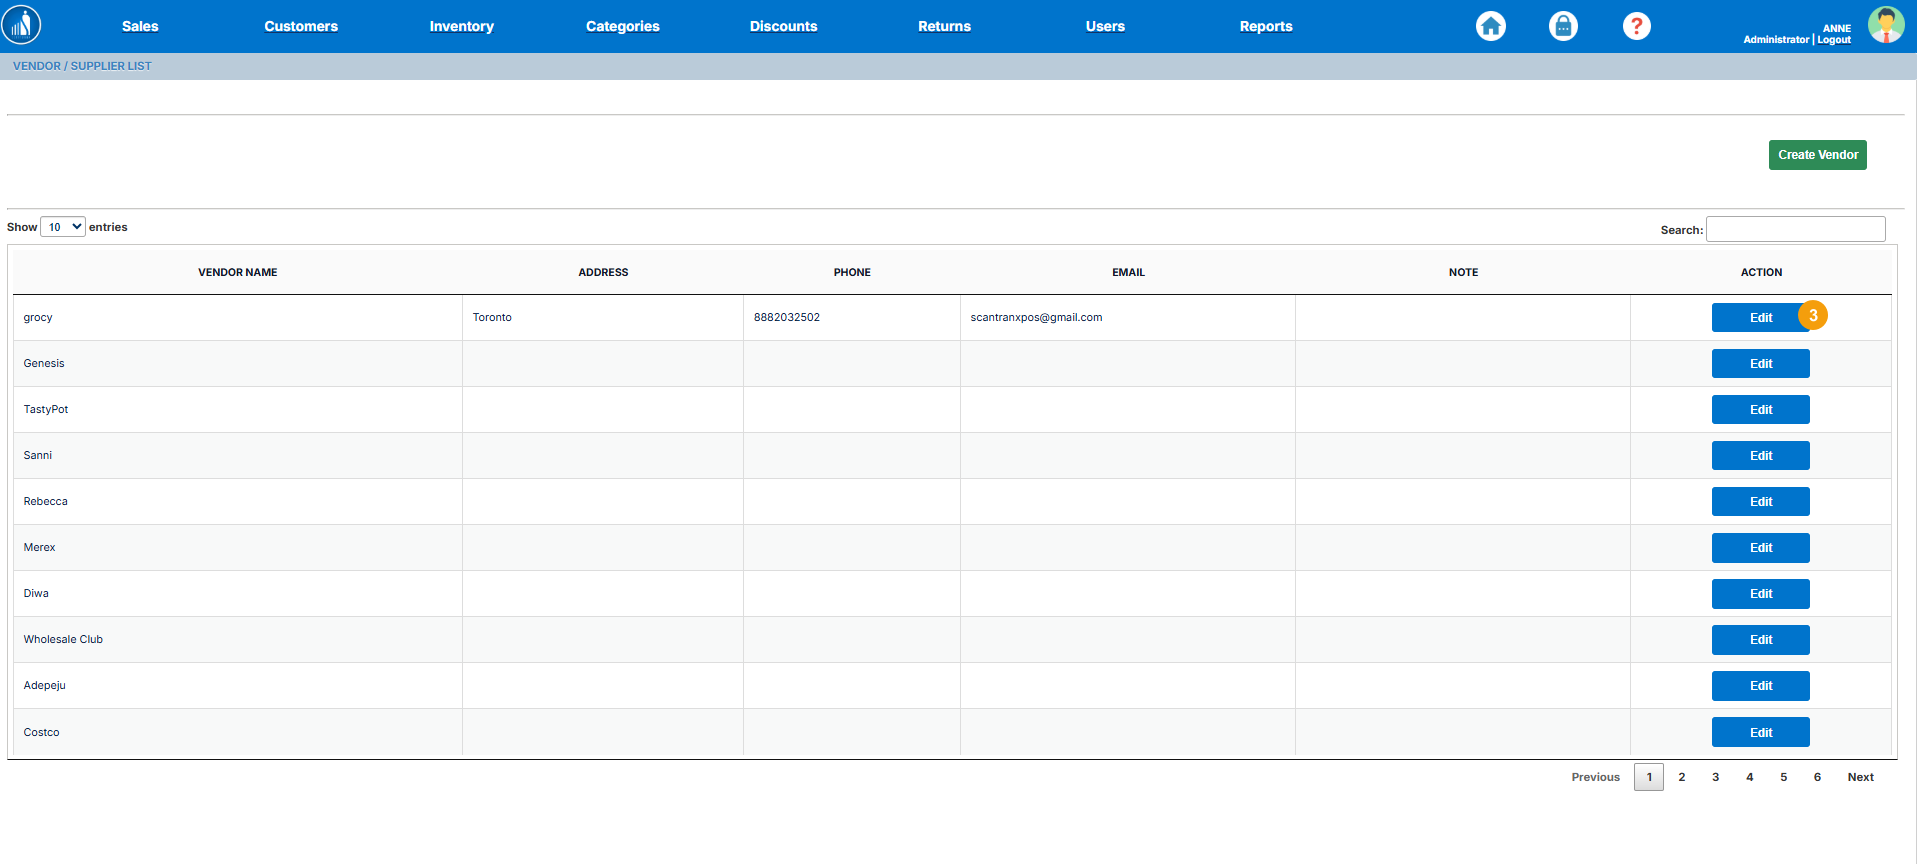1917x864 pixels.
Task: Expand the Show entries dropdown
Action: coord(63,227)
